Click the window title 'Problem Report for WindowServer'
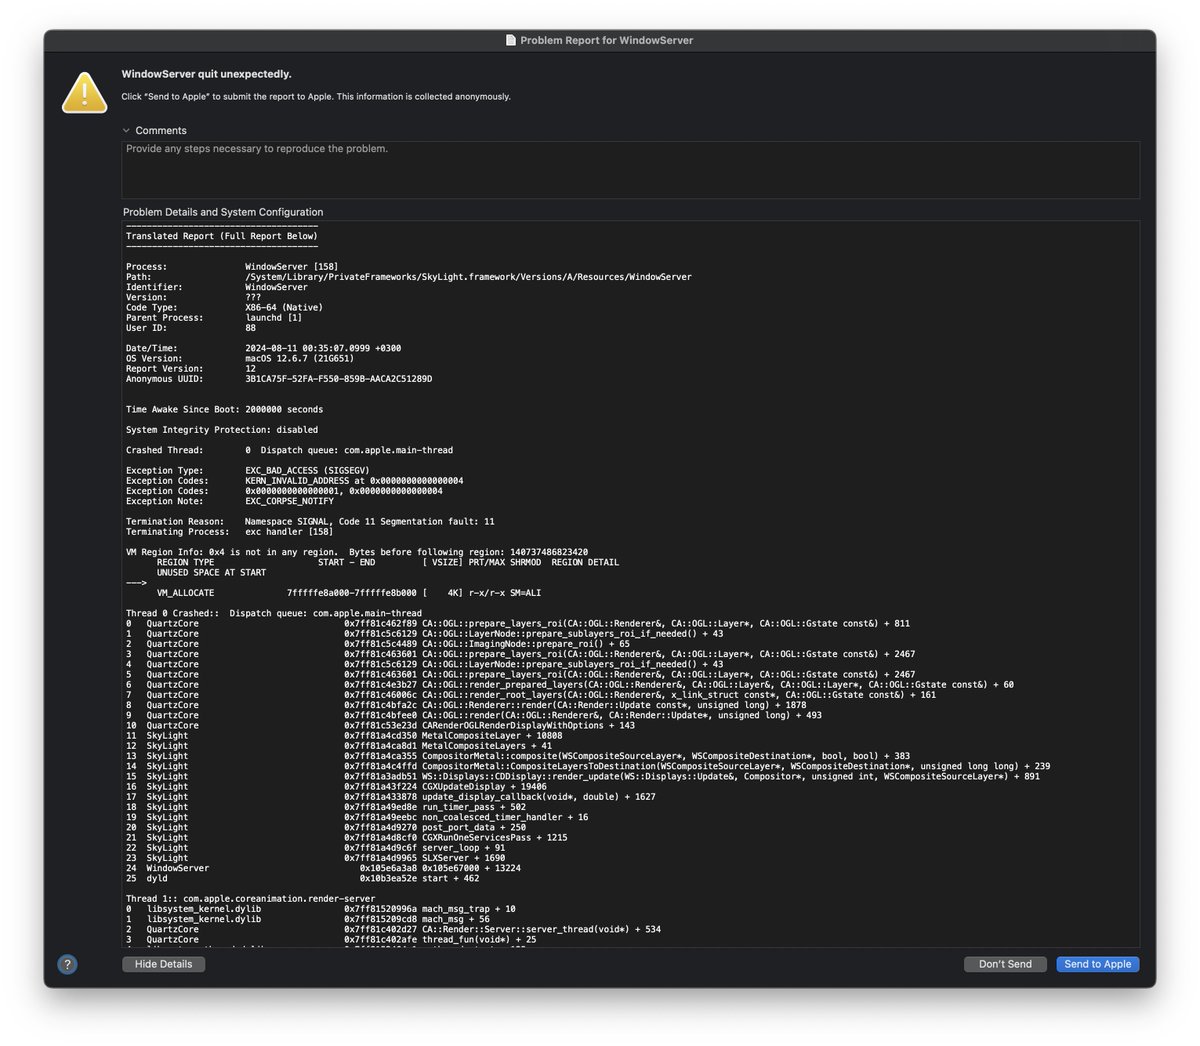 click(607, 40)
